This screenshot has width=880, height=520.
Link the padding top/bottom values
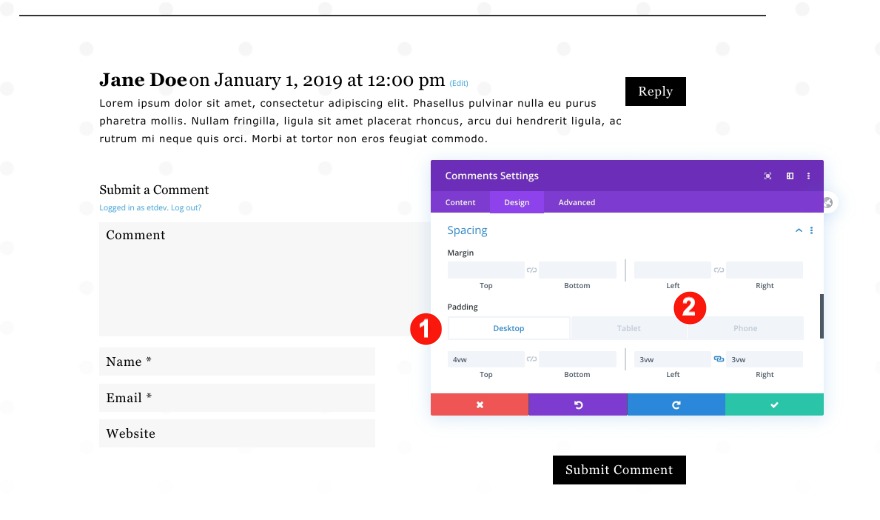[x=532, y=359]
